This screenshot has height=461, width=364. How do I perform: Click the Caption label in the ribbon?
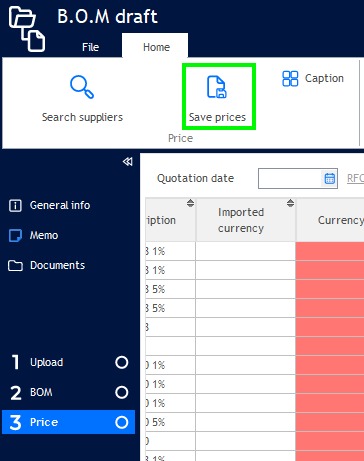(324, 78)
